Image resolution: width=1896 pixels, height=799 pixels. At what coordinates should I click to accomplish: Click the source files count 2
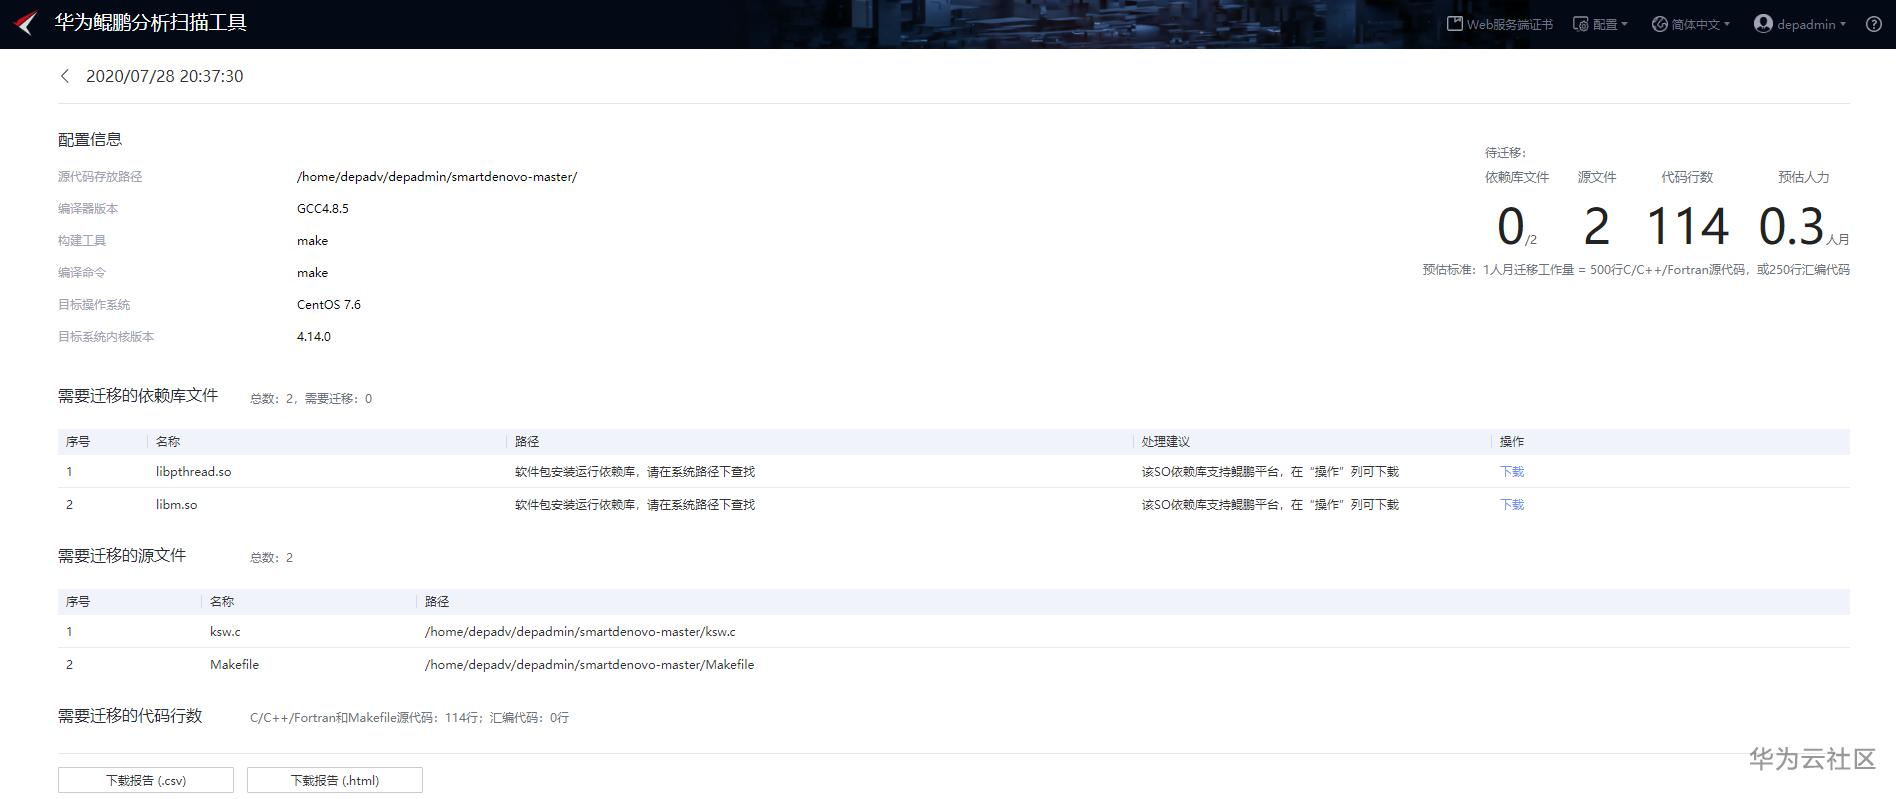(1597, 226)
